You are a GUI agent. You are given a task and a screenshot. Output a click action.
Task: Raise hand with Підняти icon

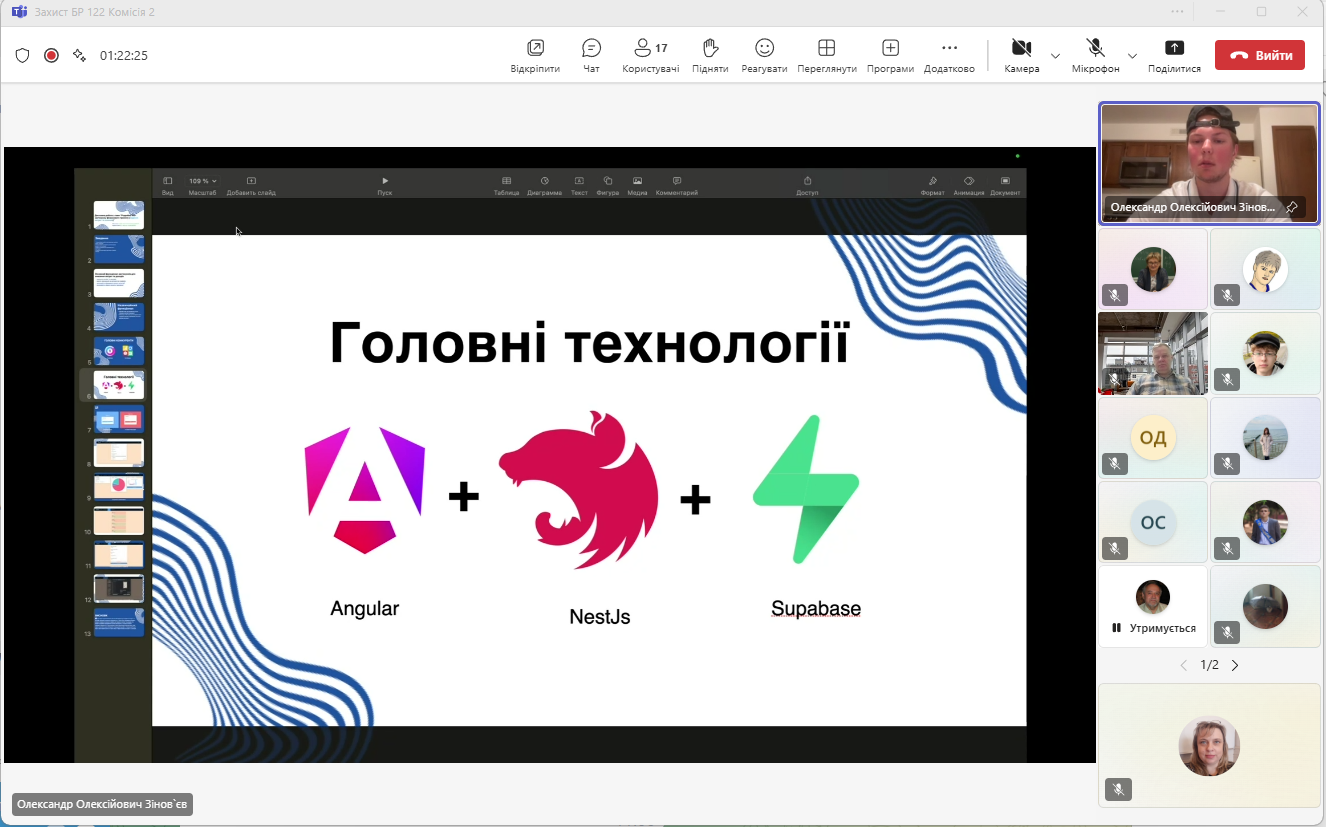pos(710,48)
